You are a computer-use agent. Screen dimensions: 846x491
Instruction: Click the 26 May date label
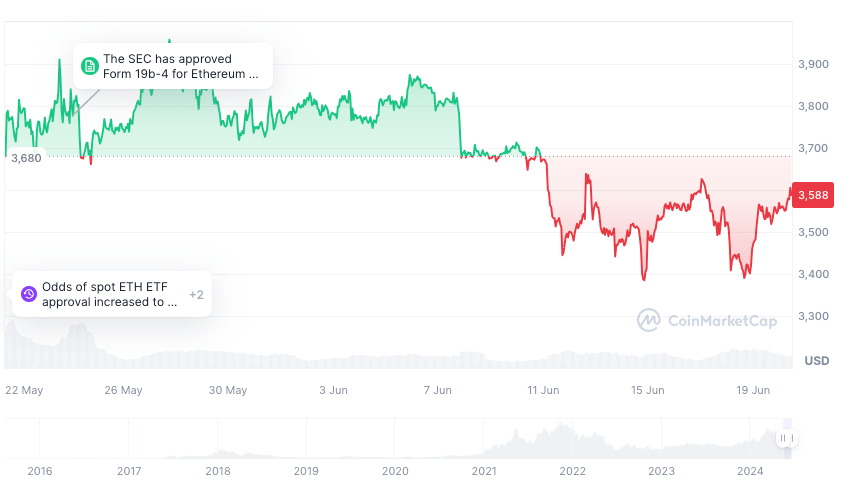point(124,390)
